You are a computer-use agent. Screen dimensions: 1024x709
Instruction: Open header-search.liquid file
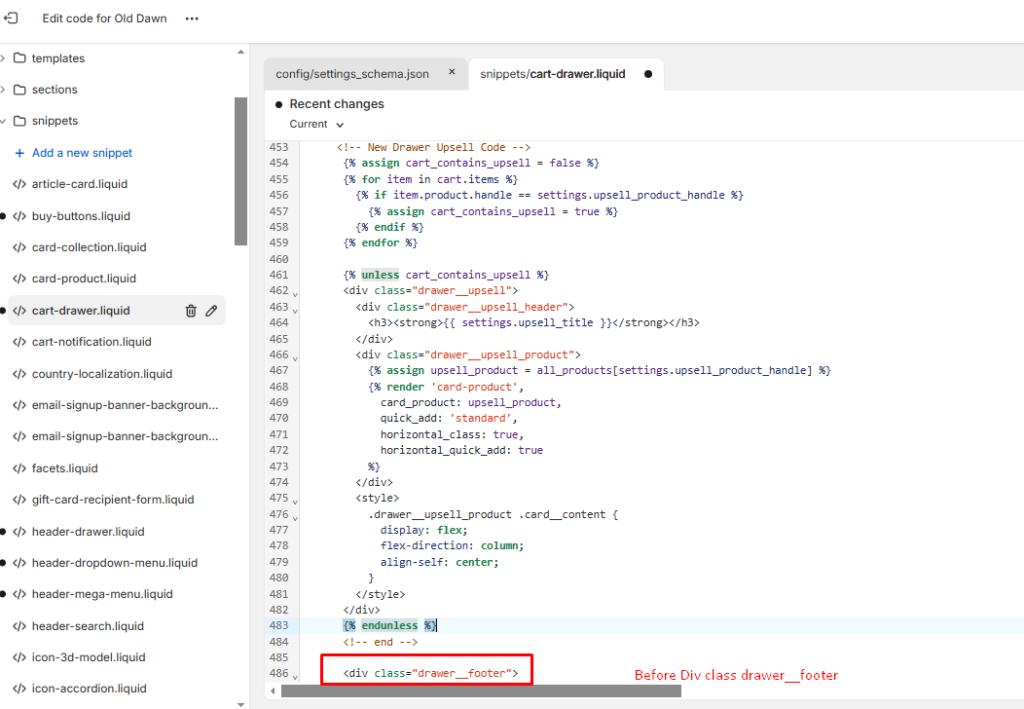88,626
